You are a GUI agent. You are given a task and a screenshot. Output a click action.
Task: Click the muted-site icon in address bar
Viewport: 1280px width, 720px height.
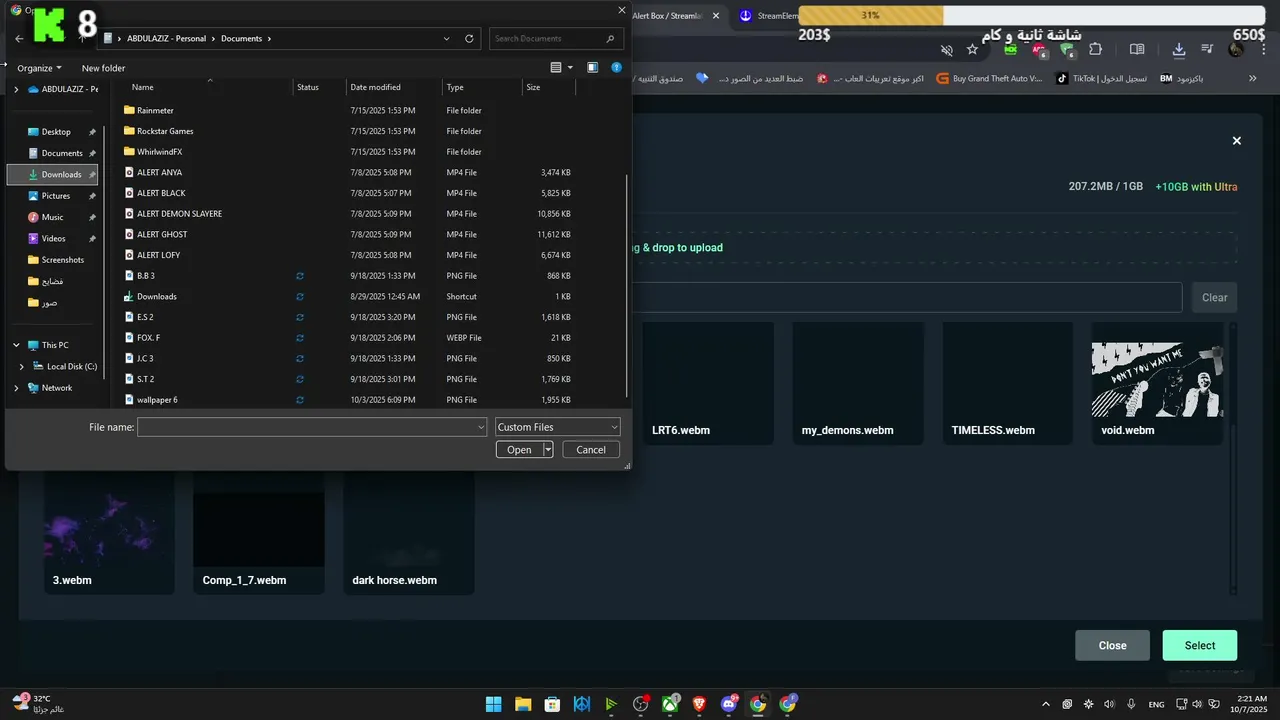point(947,49)
